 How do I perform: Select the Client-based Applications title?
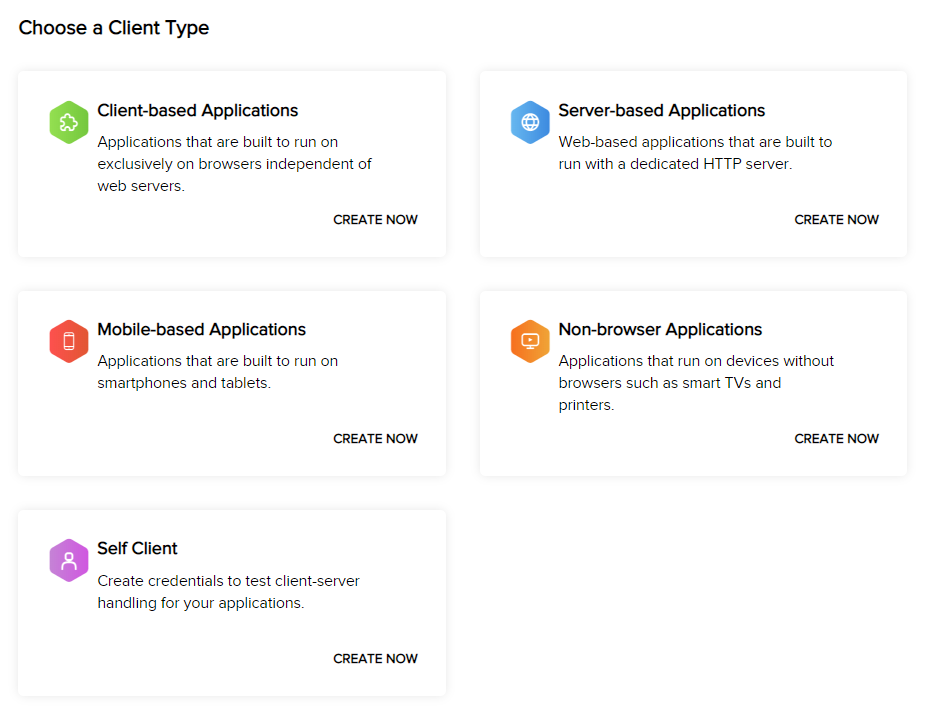pyautogui.click(x=197, y=110)
